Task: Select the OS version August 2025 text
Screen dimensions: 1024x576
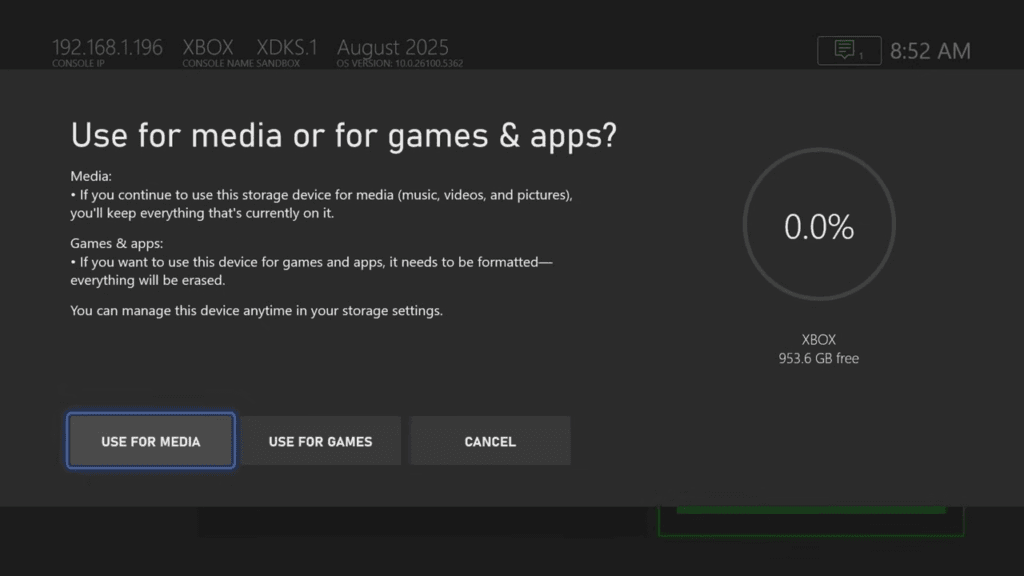Action: click(392, 47)
